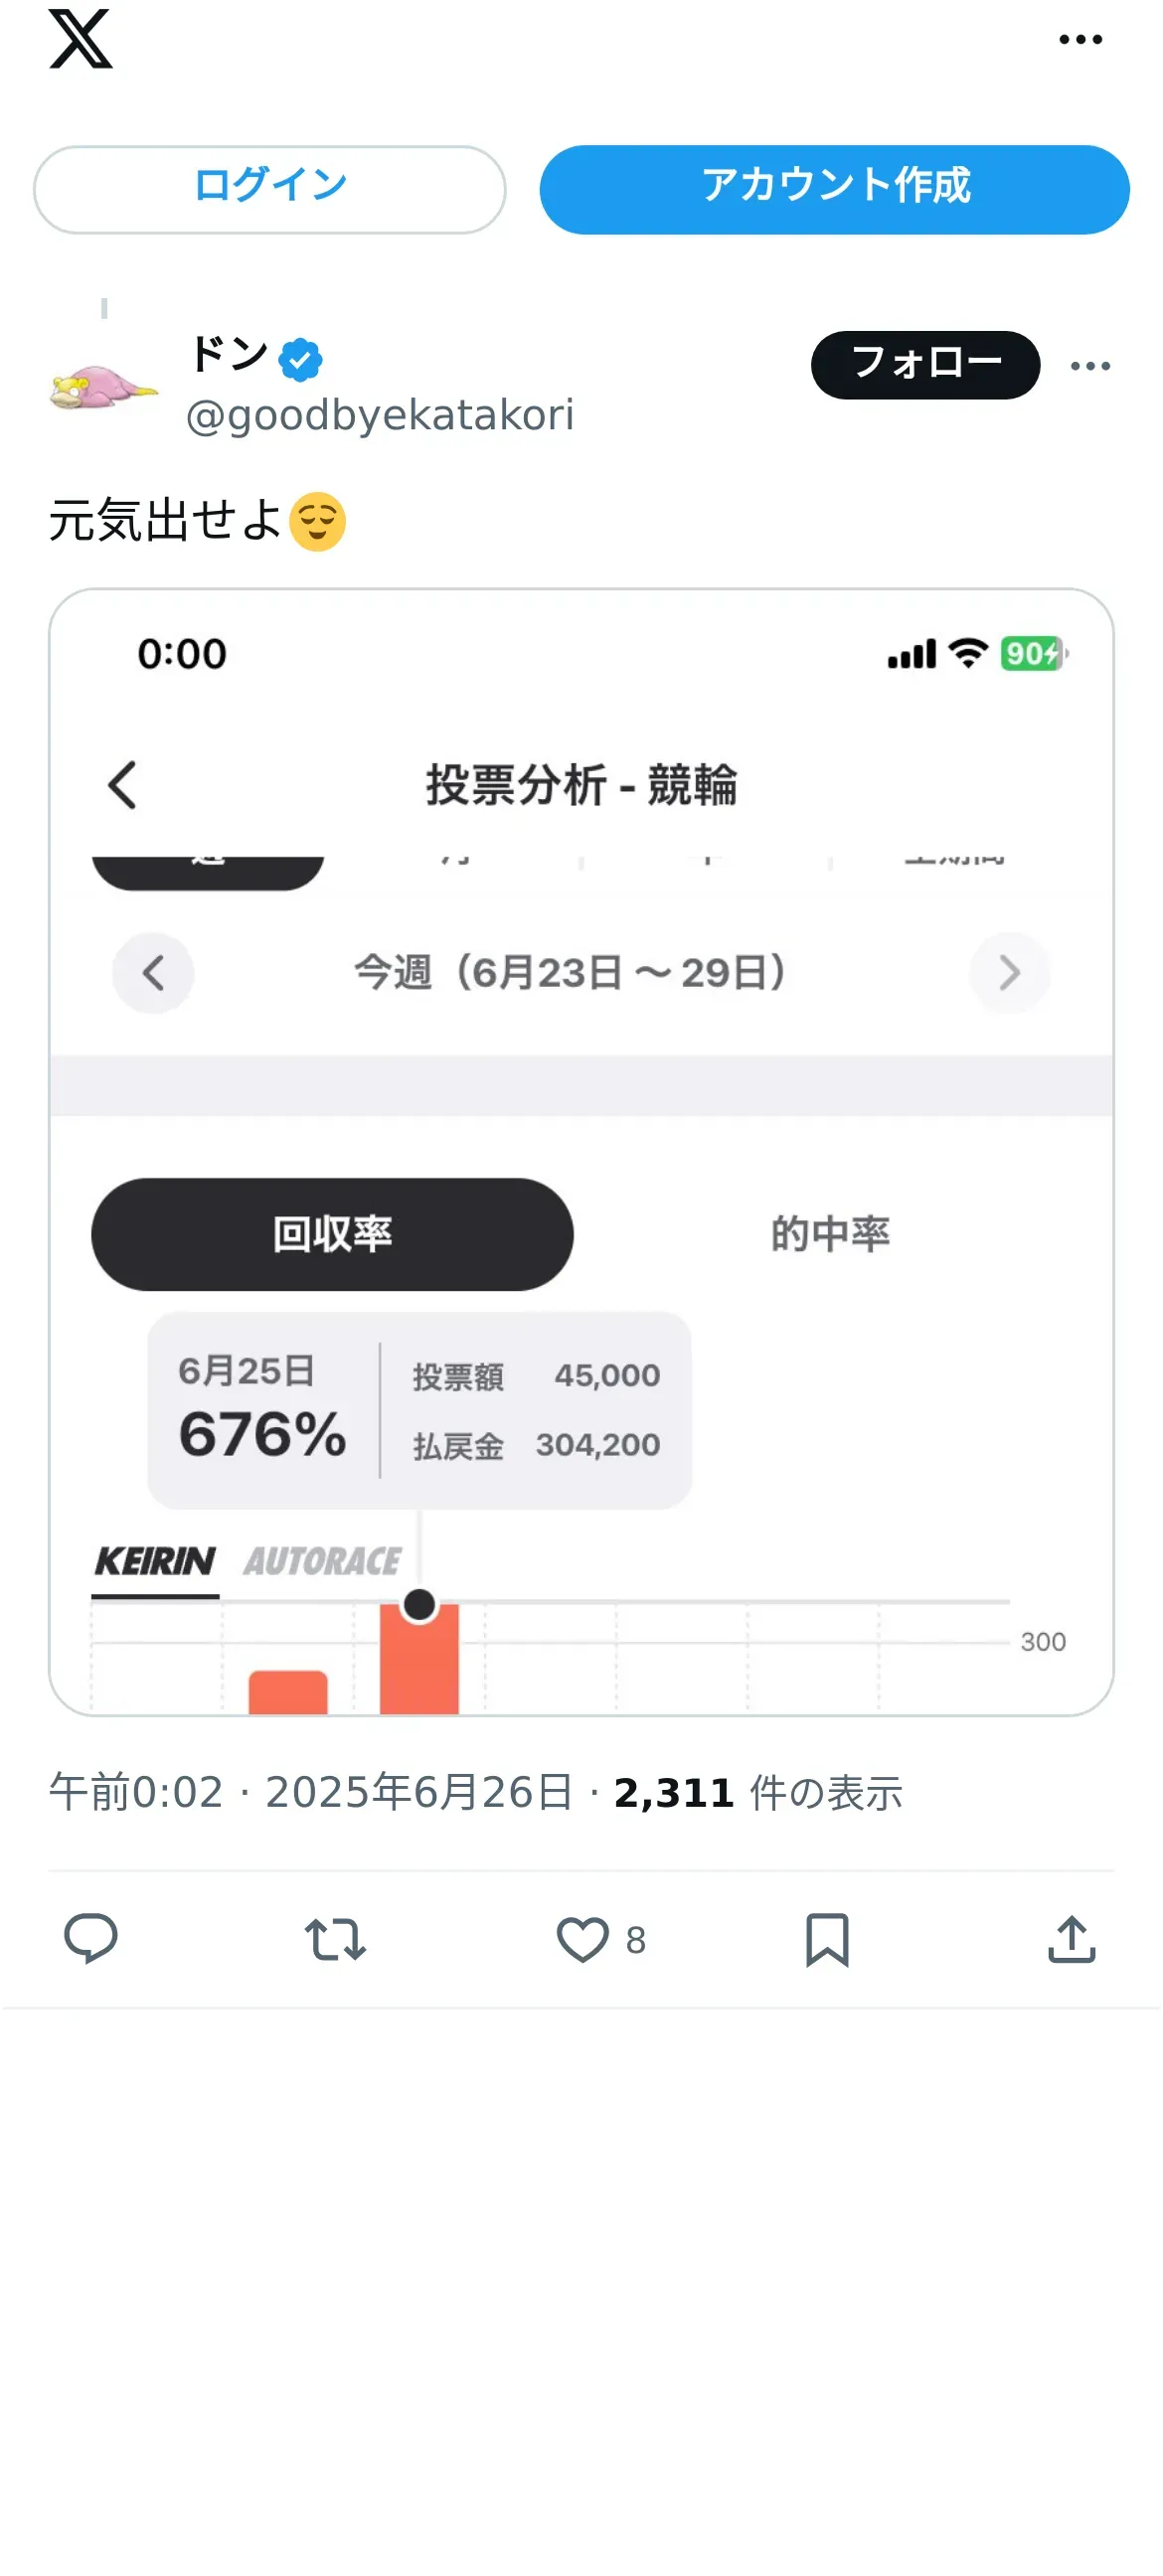This screenshot has height=2576, width=1163.
Task: Repost this tweet with the retweet icon
Action: pos(335,1939)
